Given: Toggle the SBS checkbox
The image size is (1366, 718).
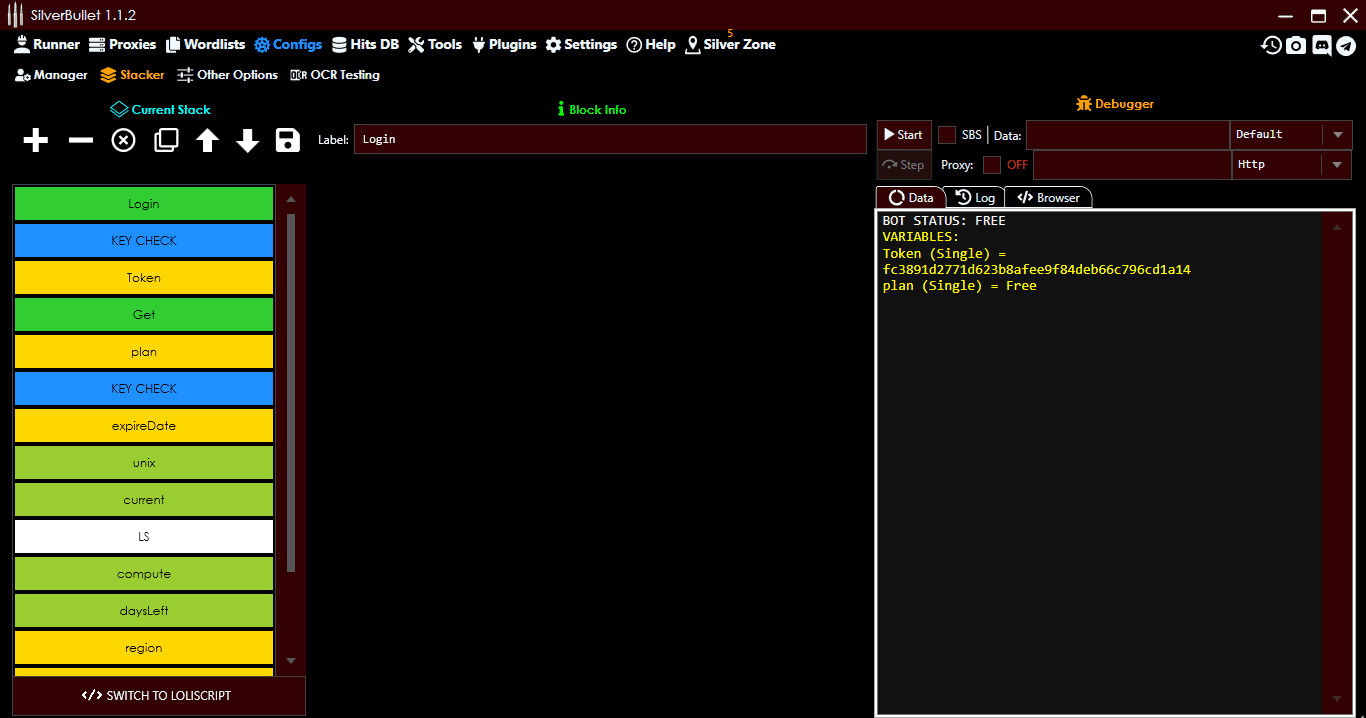Looking at the screenshot, I should tap(947, 135).
